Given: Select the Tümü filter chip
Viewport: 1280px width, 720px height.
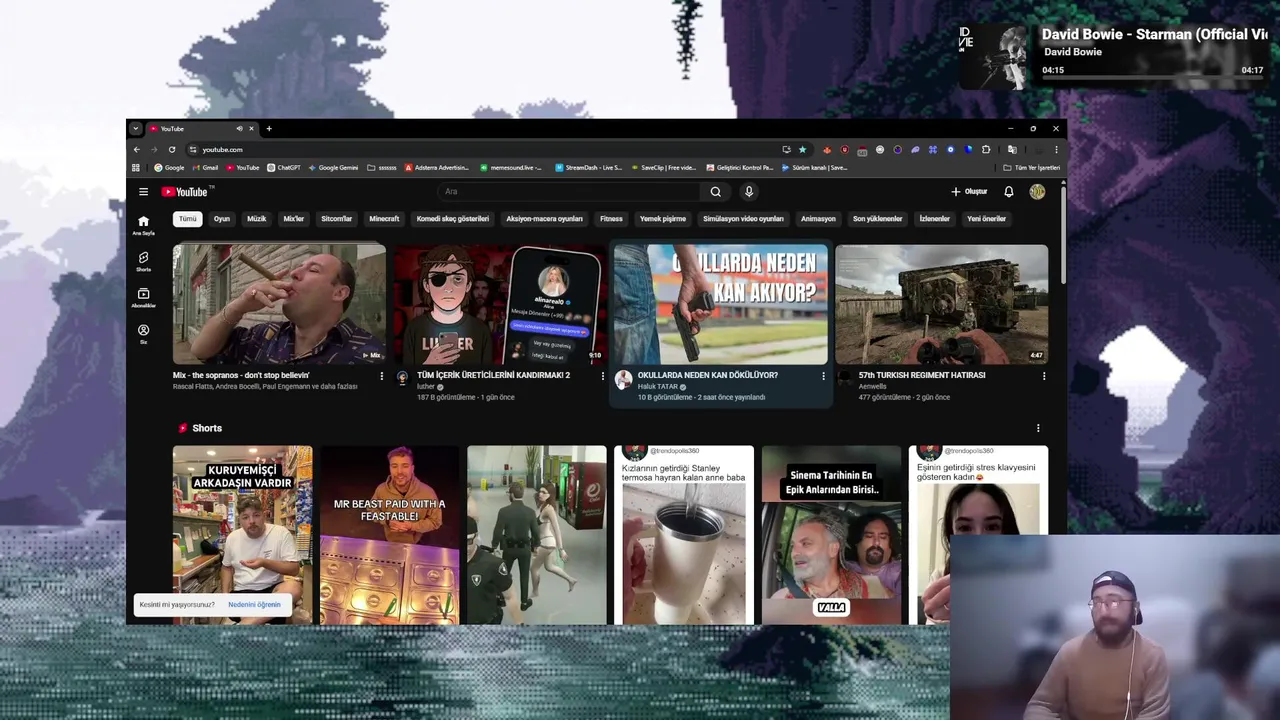Looking at the screenshot, I should (187, 219).
